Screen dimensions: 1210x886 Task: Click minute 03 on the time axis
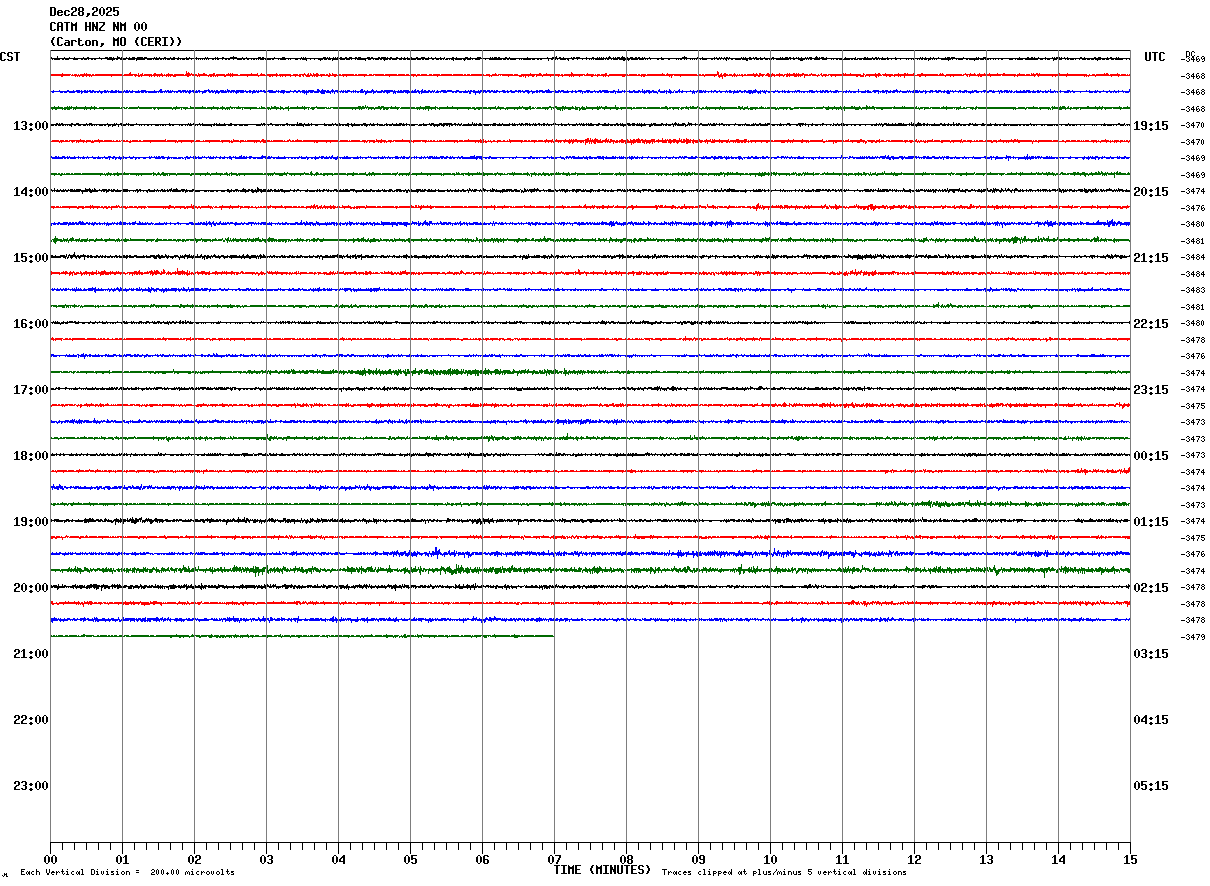pyautogui.click(x=266, y=859)
